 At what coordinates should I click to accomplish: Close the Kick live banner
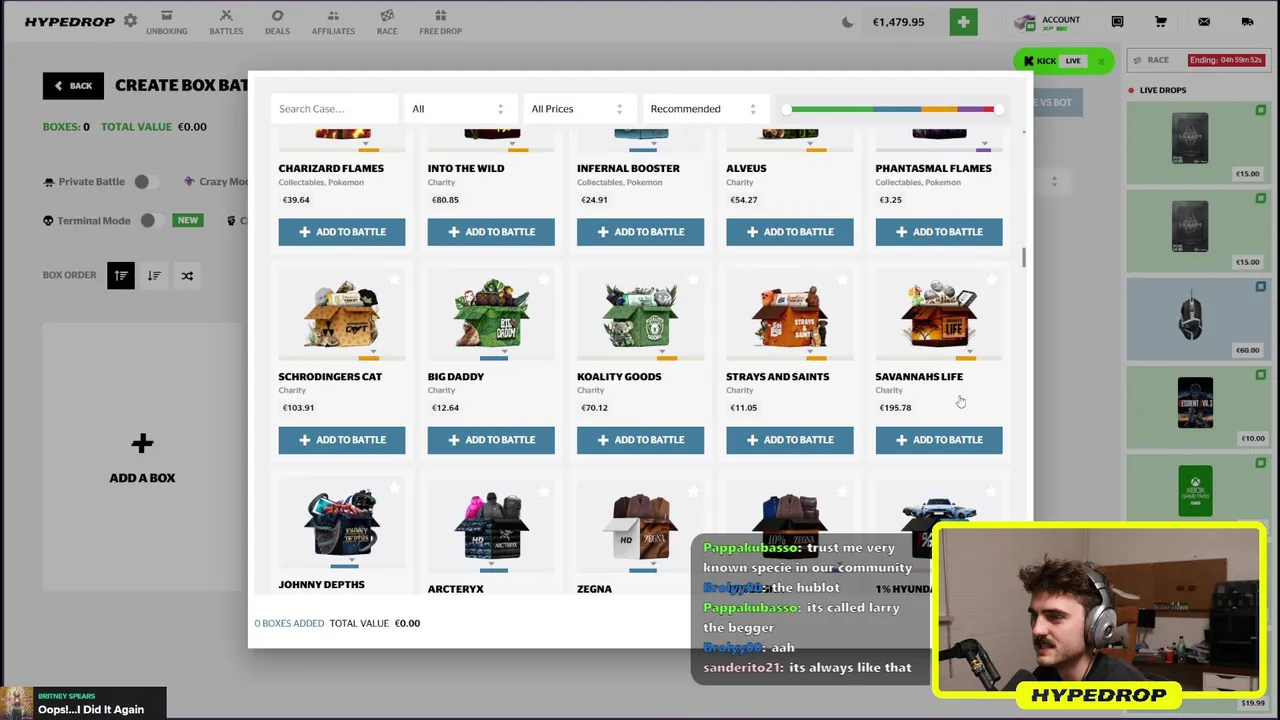[1101, 61]
